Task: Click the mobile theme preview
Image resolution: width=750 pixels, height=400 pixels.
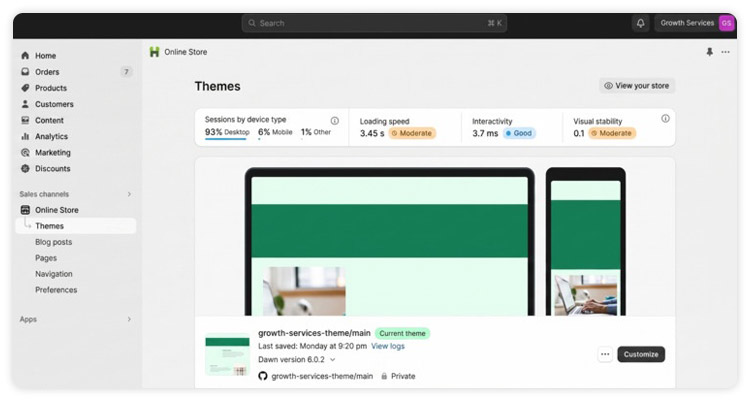Action: point(585,242)
